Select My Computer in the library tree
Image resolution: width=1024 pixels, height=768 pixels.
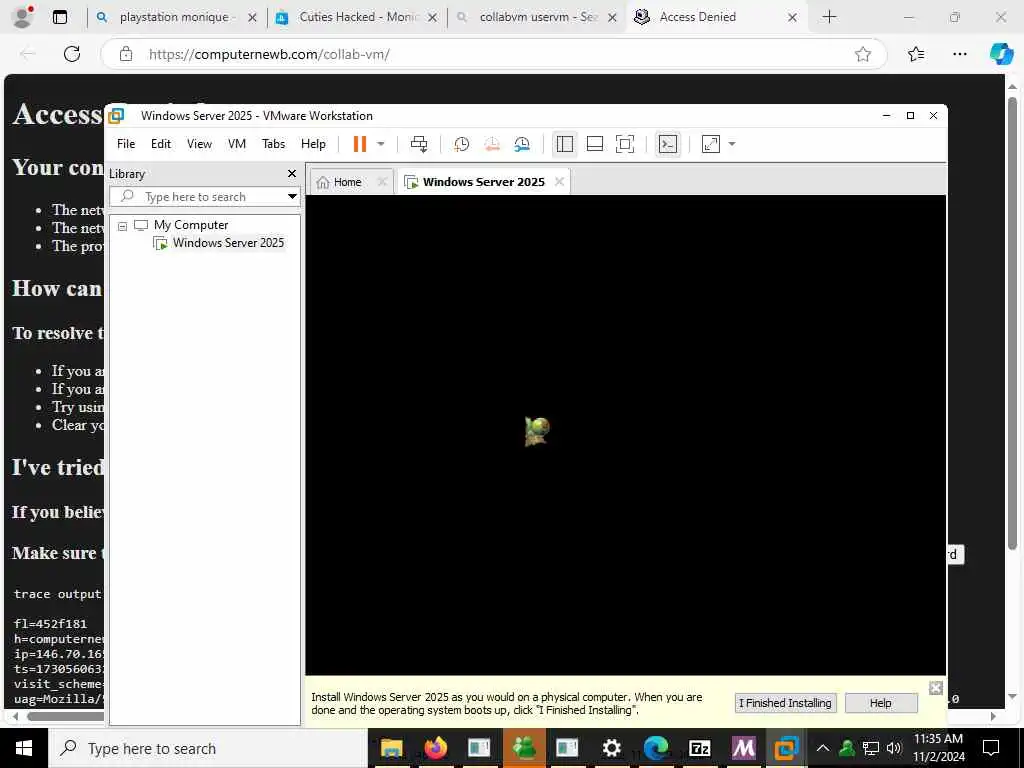(x=191, y=225)
